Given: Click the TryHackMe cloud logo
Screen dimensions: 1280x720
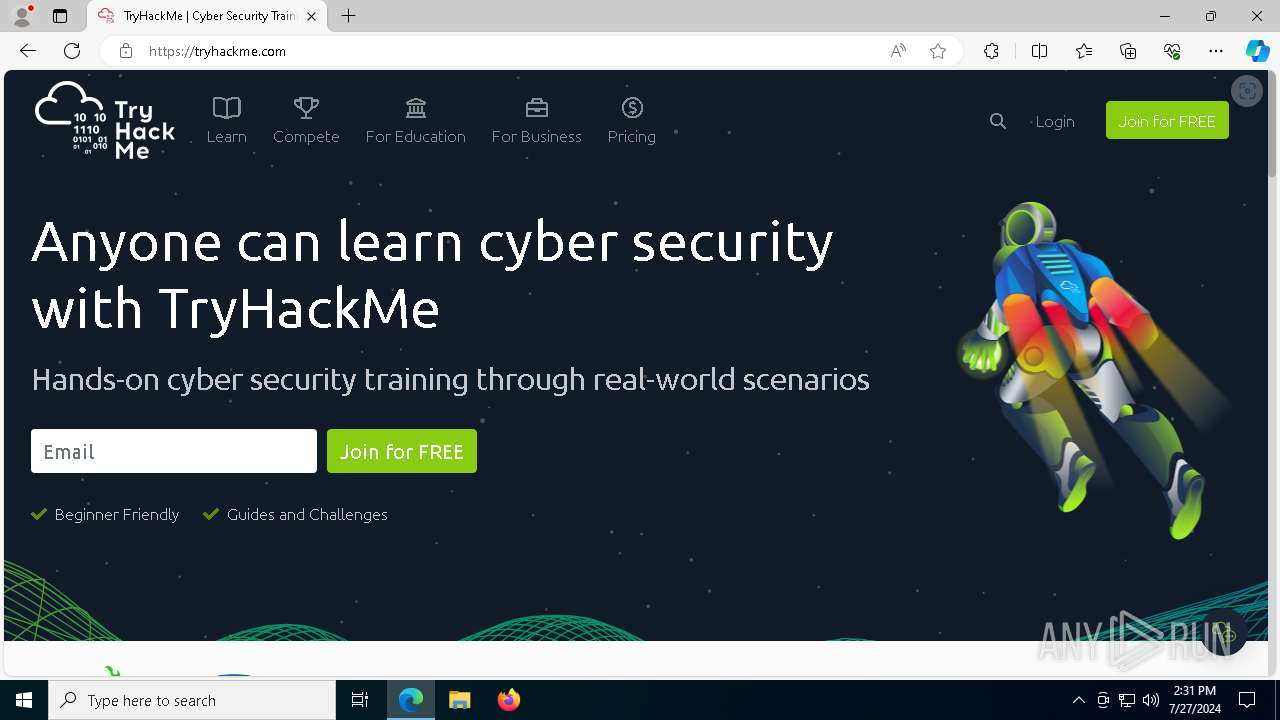Looking at the screenshot, I should pos(105,120).
